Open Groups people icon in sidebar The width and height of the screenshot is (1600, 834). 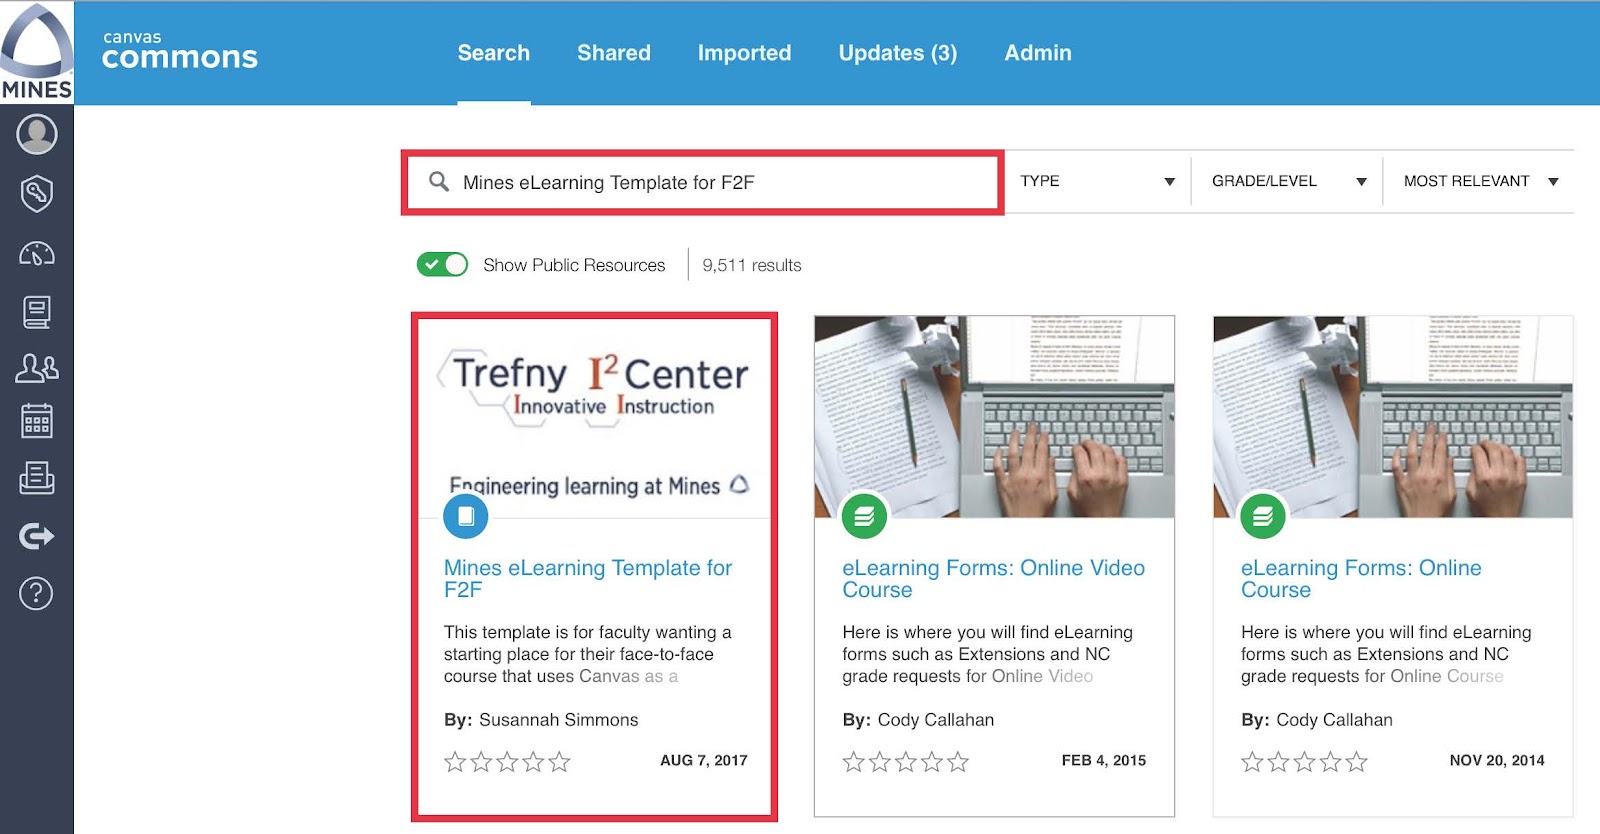point(37,368)
